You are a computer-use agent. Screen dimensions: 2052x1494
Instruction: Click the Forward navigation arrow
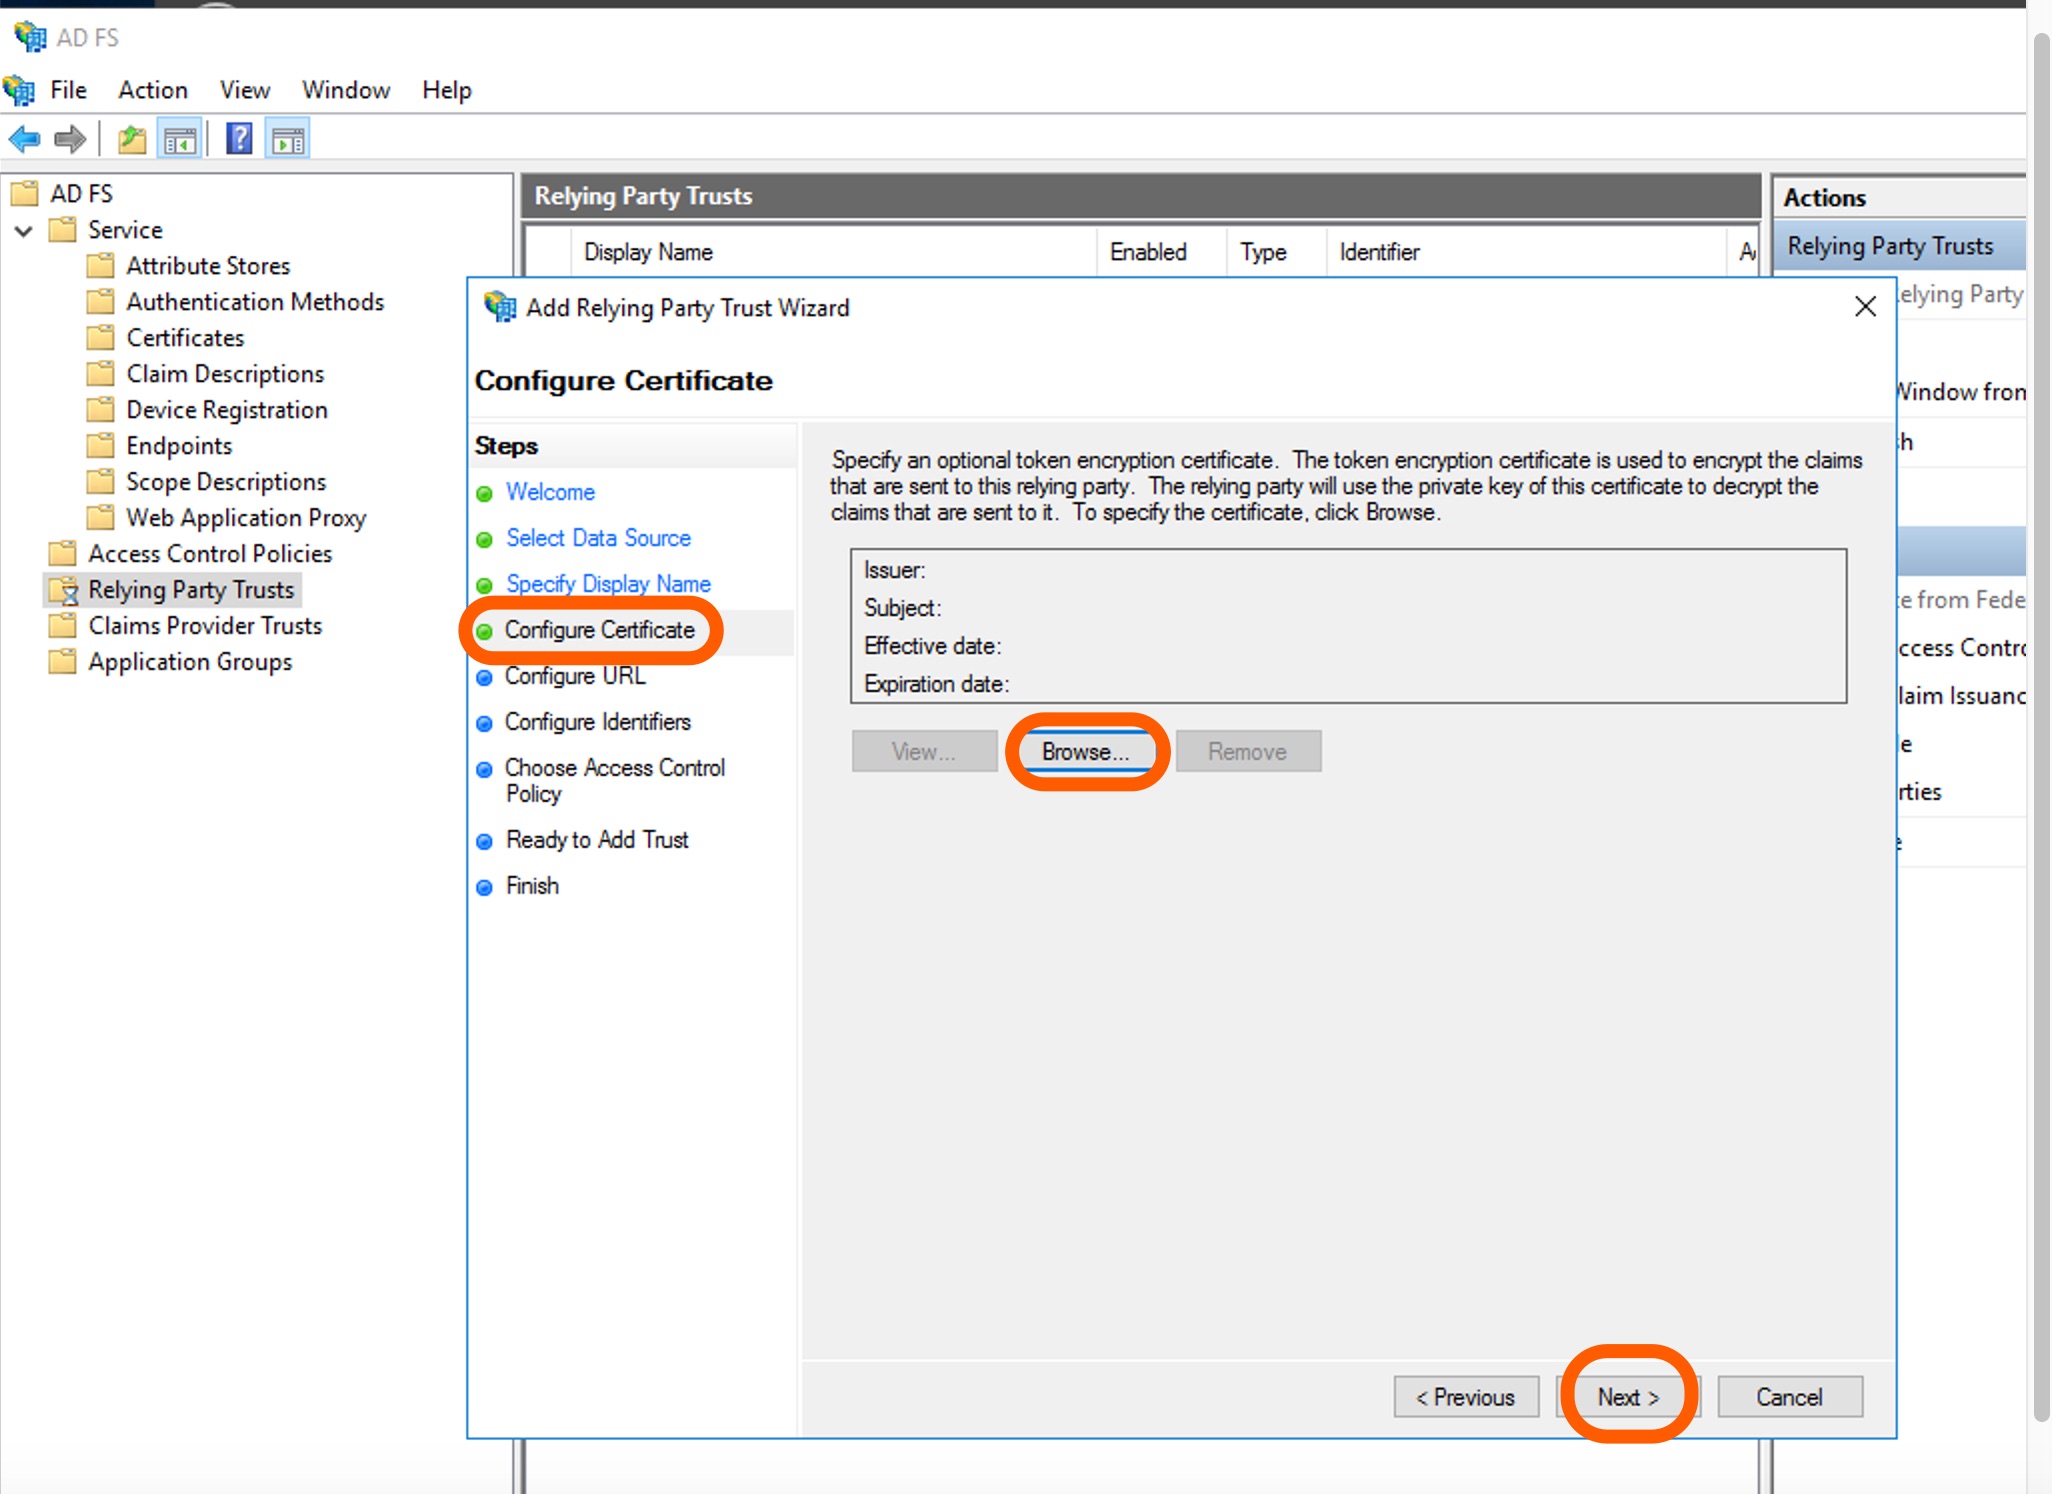[70, 138]
